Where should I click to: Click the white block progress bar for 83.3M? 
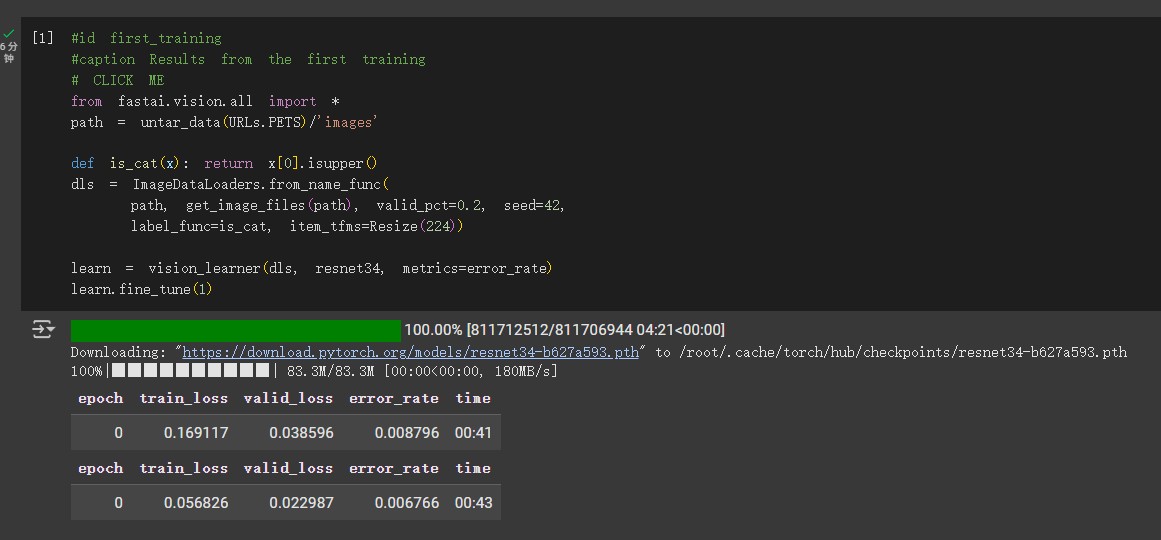pos(189,371)
